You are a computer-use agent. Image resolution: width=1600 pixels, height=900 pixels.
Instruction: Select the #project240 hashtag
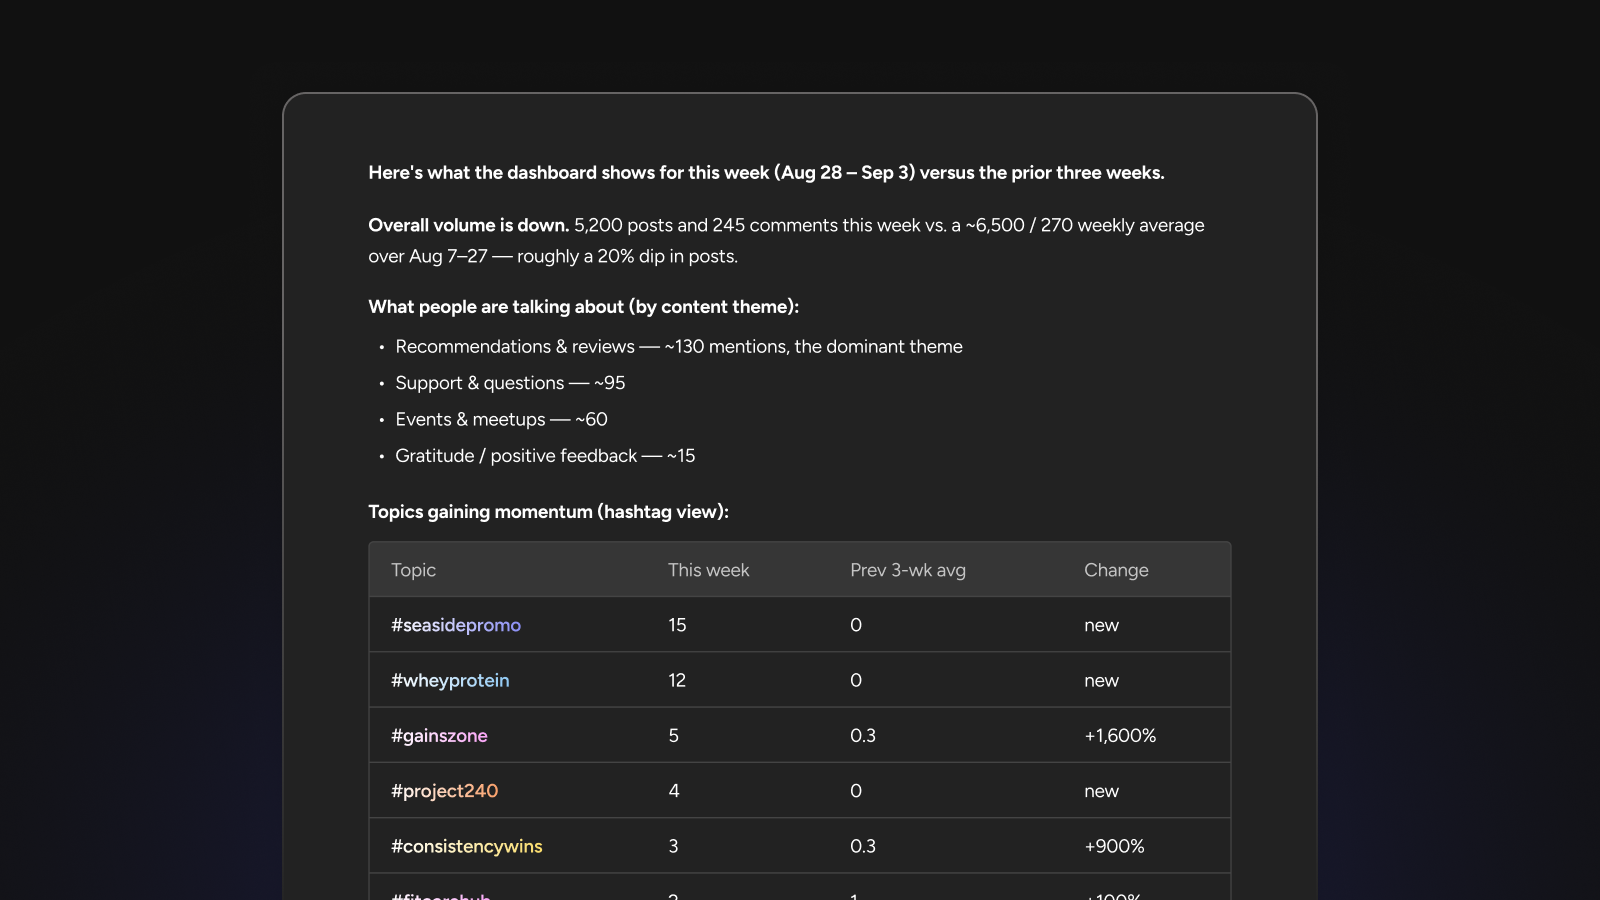[444, 791]
